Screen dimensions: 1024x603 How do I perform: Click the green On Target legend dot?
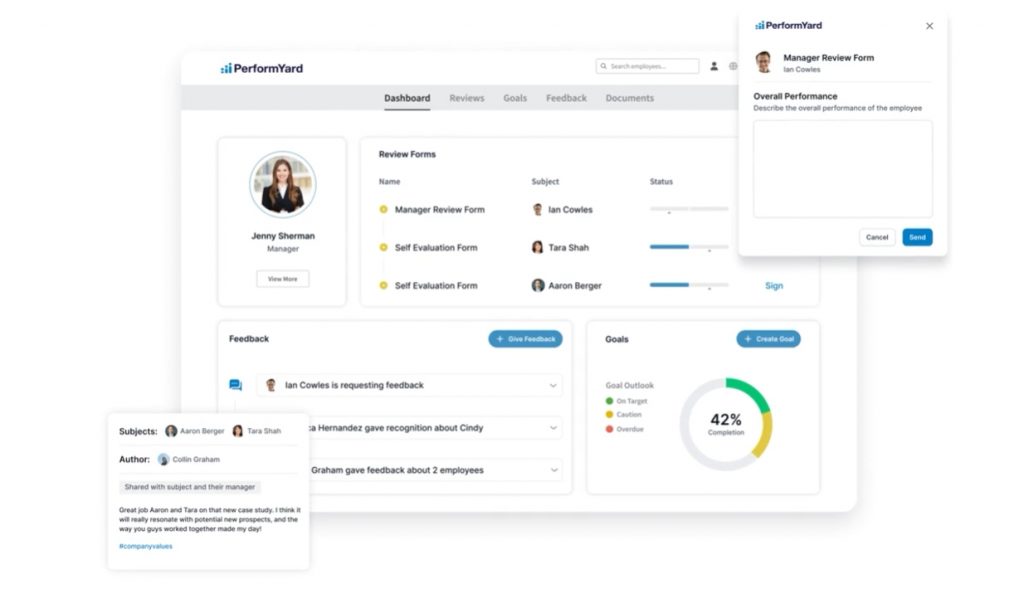[609, 401]
